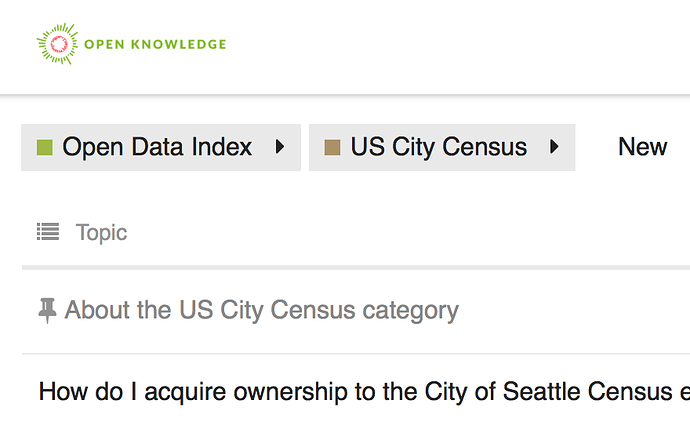Click the word "Index" in the category dropdown
Viewport: 690px width, 421px height.
point(223,148)
